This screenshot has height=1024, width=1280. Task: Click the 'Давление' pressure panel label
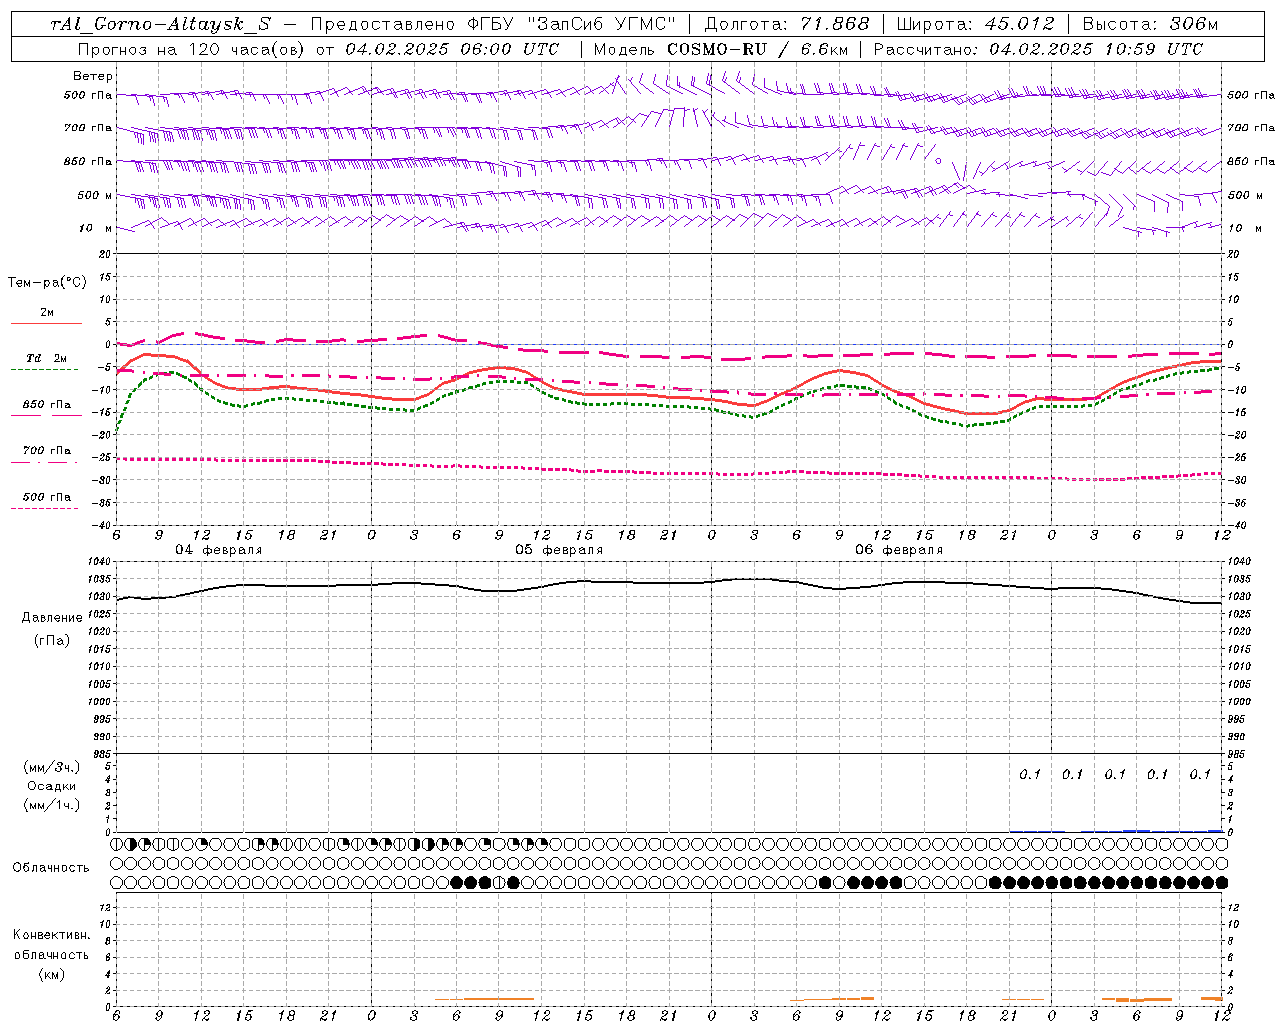pyautogui.click(x=52, y=617)
